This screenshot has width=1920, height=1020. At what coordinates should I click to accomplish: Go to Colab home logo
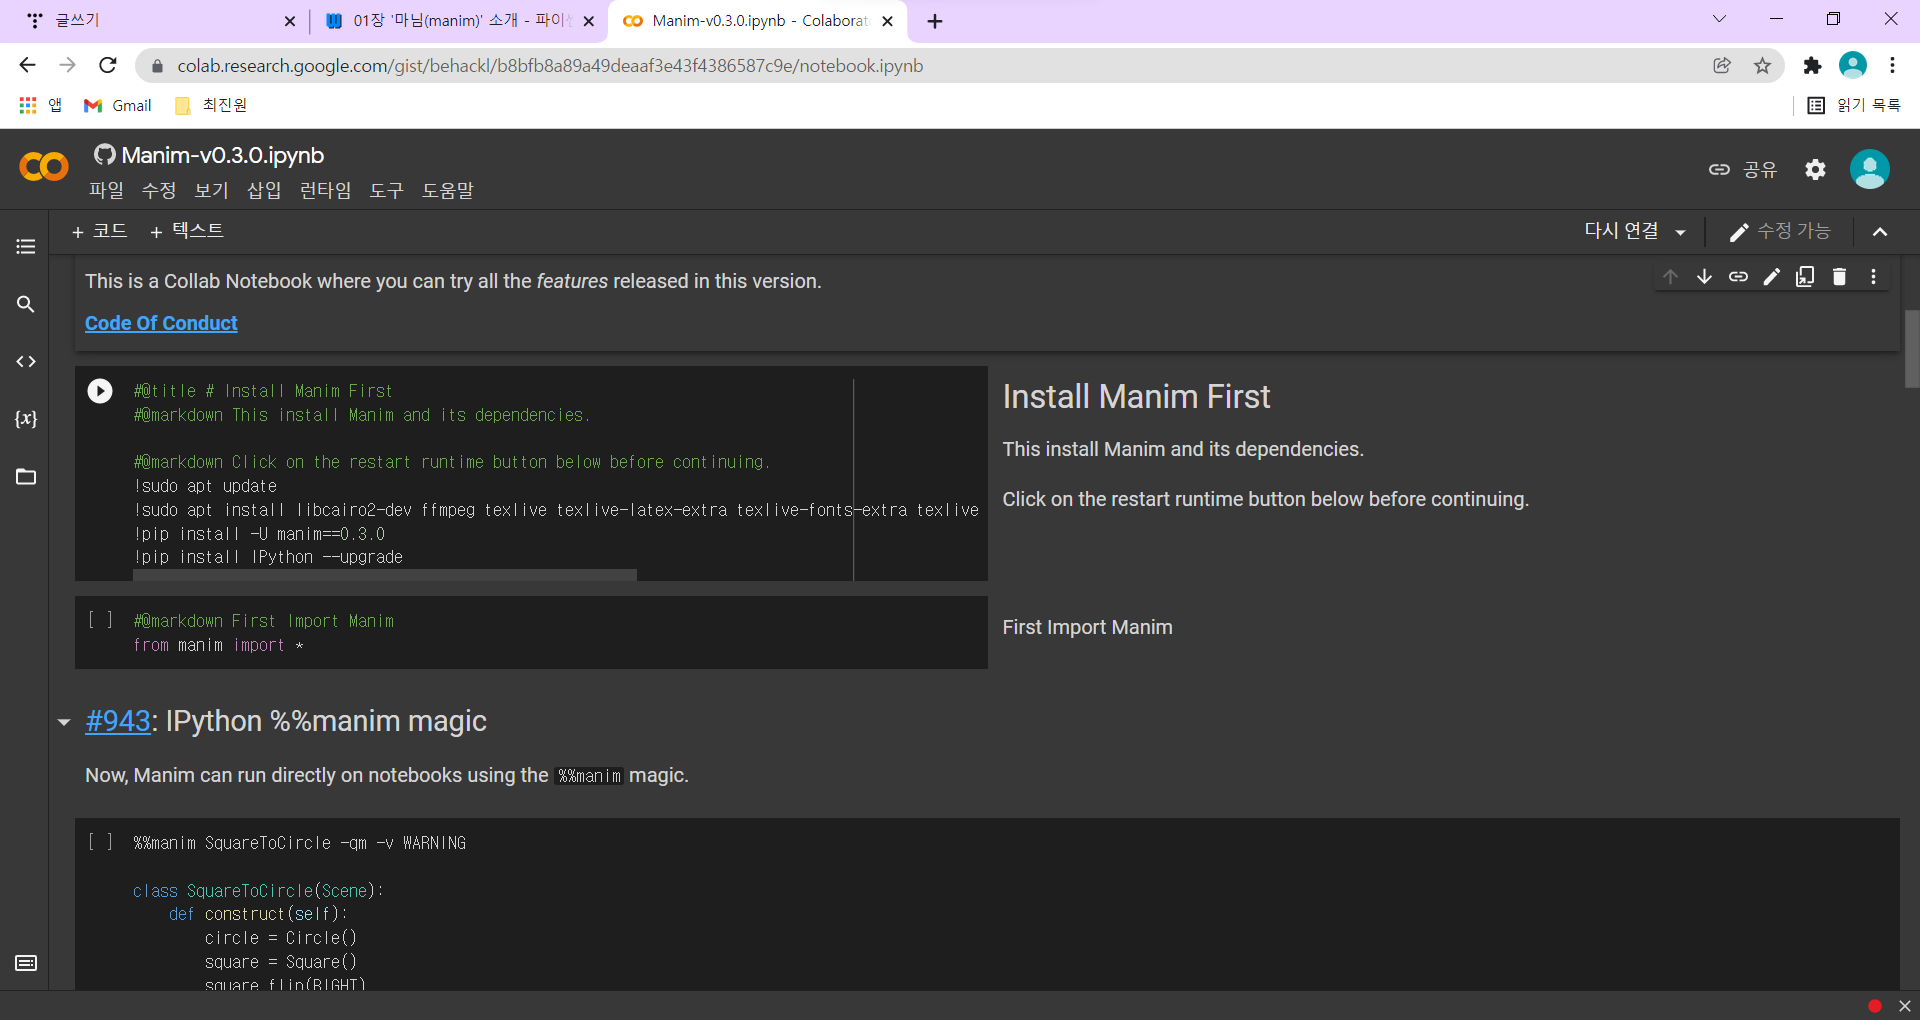coord(44,167)
